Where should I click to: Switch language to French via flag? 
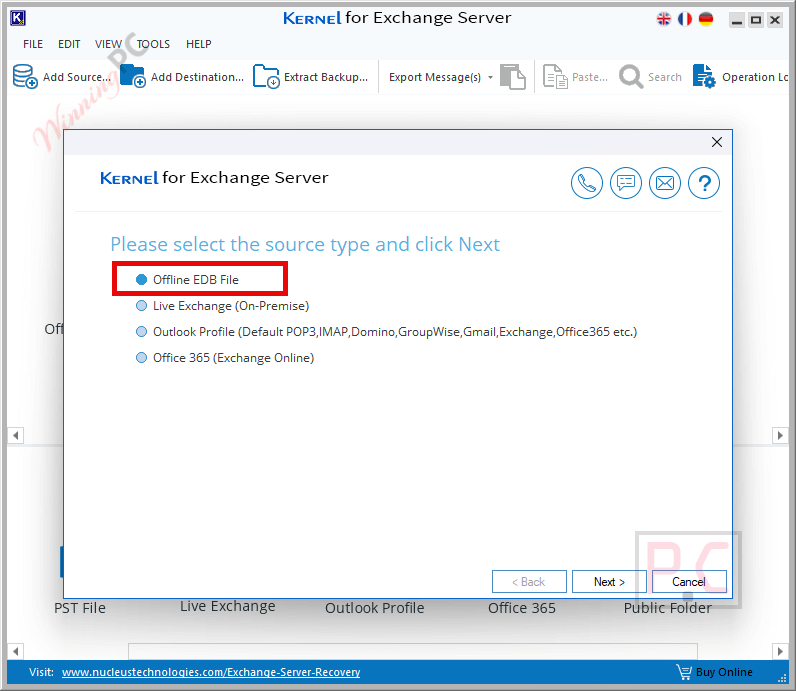tap(685, 19)
